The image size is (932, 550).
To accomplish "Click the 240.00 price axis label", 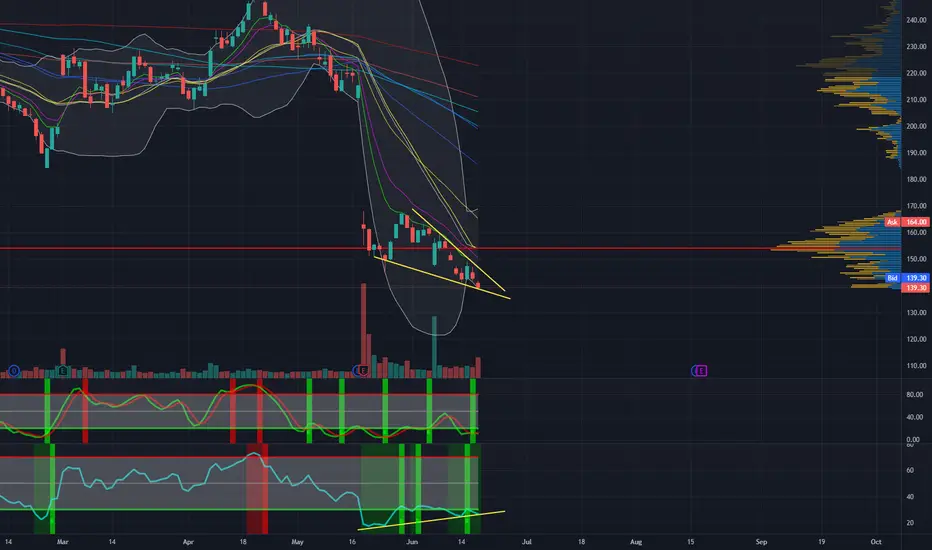I will [916, 20].
